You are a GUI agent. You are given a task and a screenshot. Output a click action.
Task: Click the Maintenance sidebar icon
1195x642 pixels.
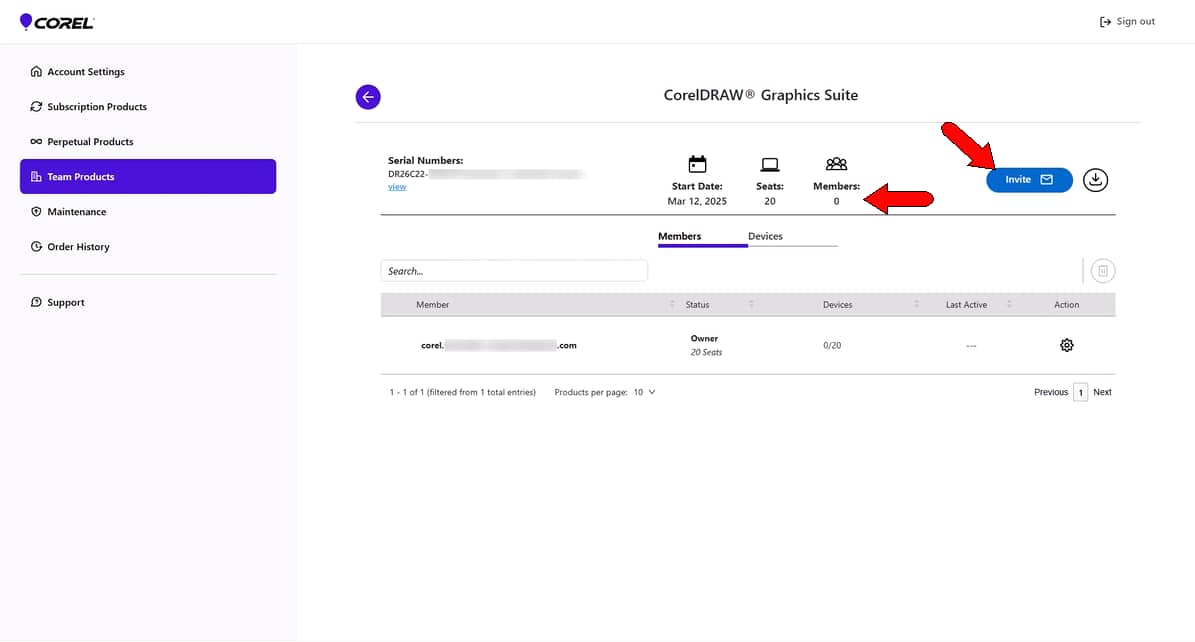tap(37, 211)
